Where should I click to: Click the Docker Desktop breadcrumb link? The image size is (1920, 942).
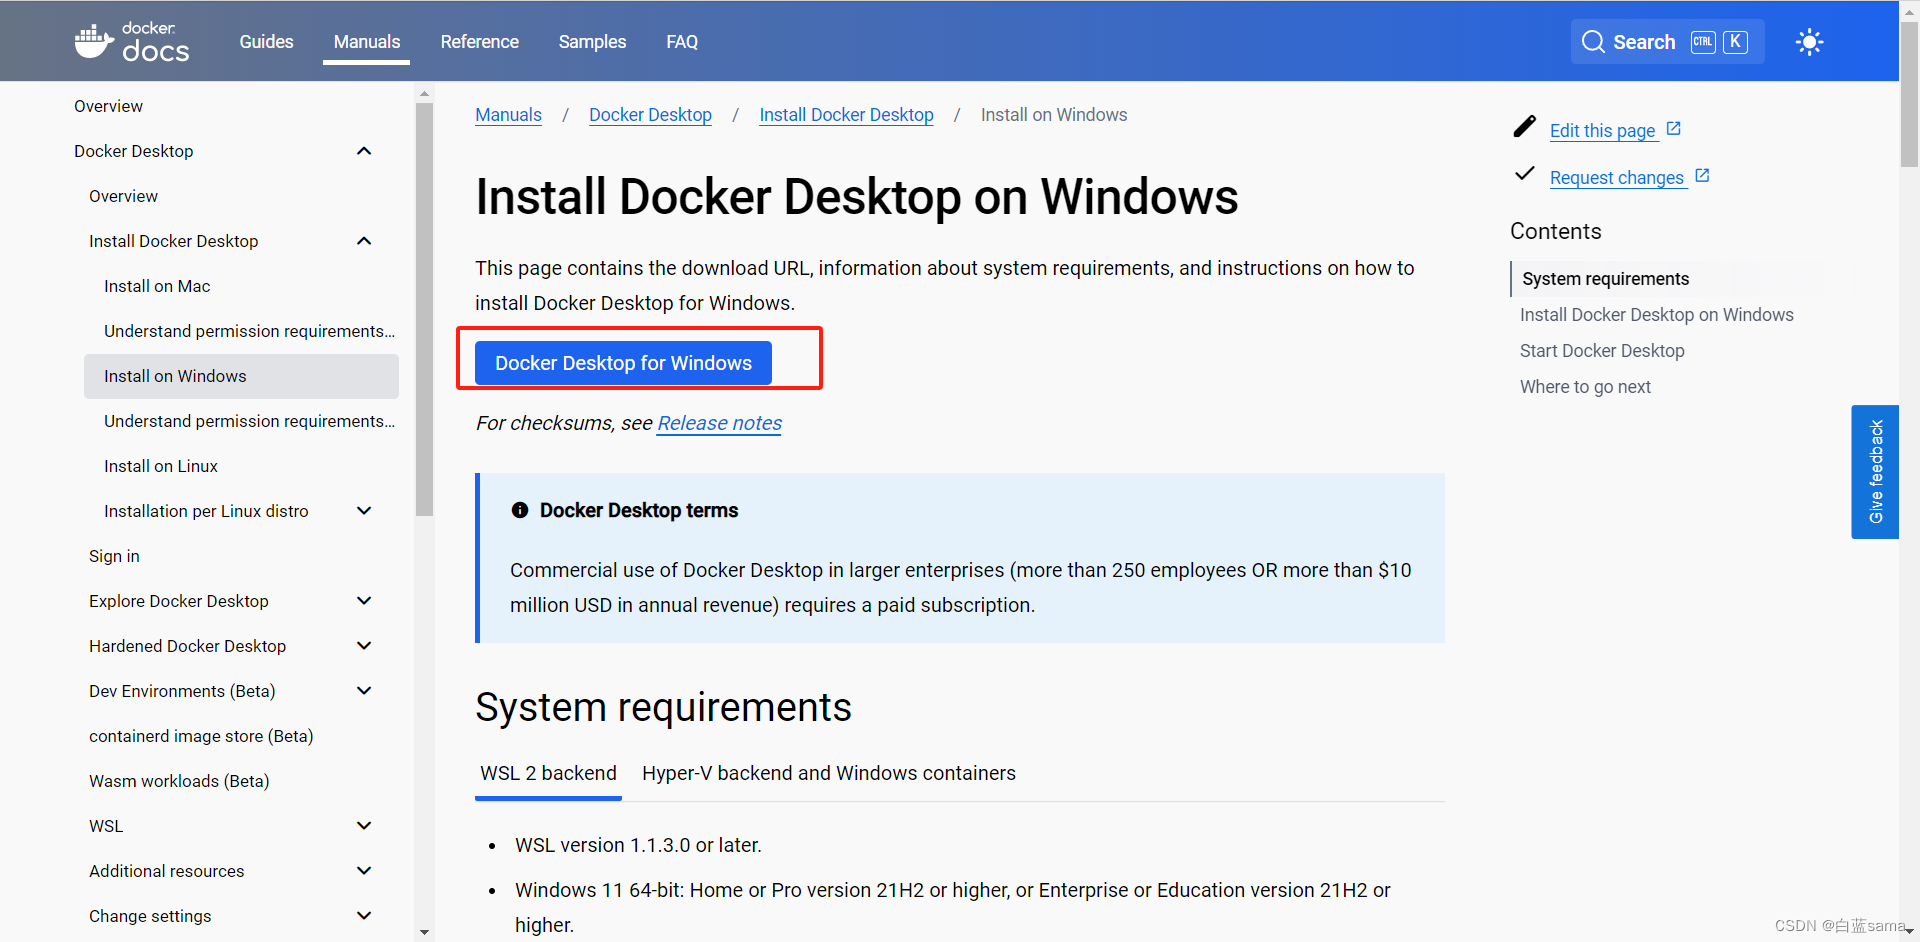pyautogui.click(x=650, y=115)
